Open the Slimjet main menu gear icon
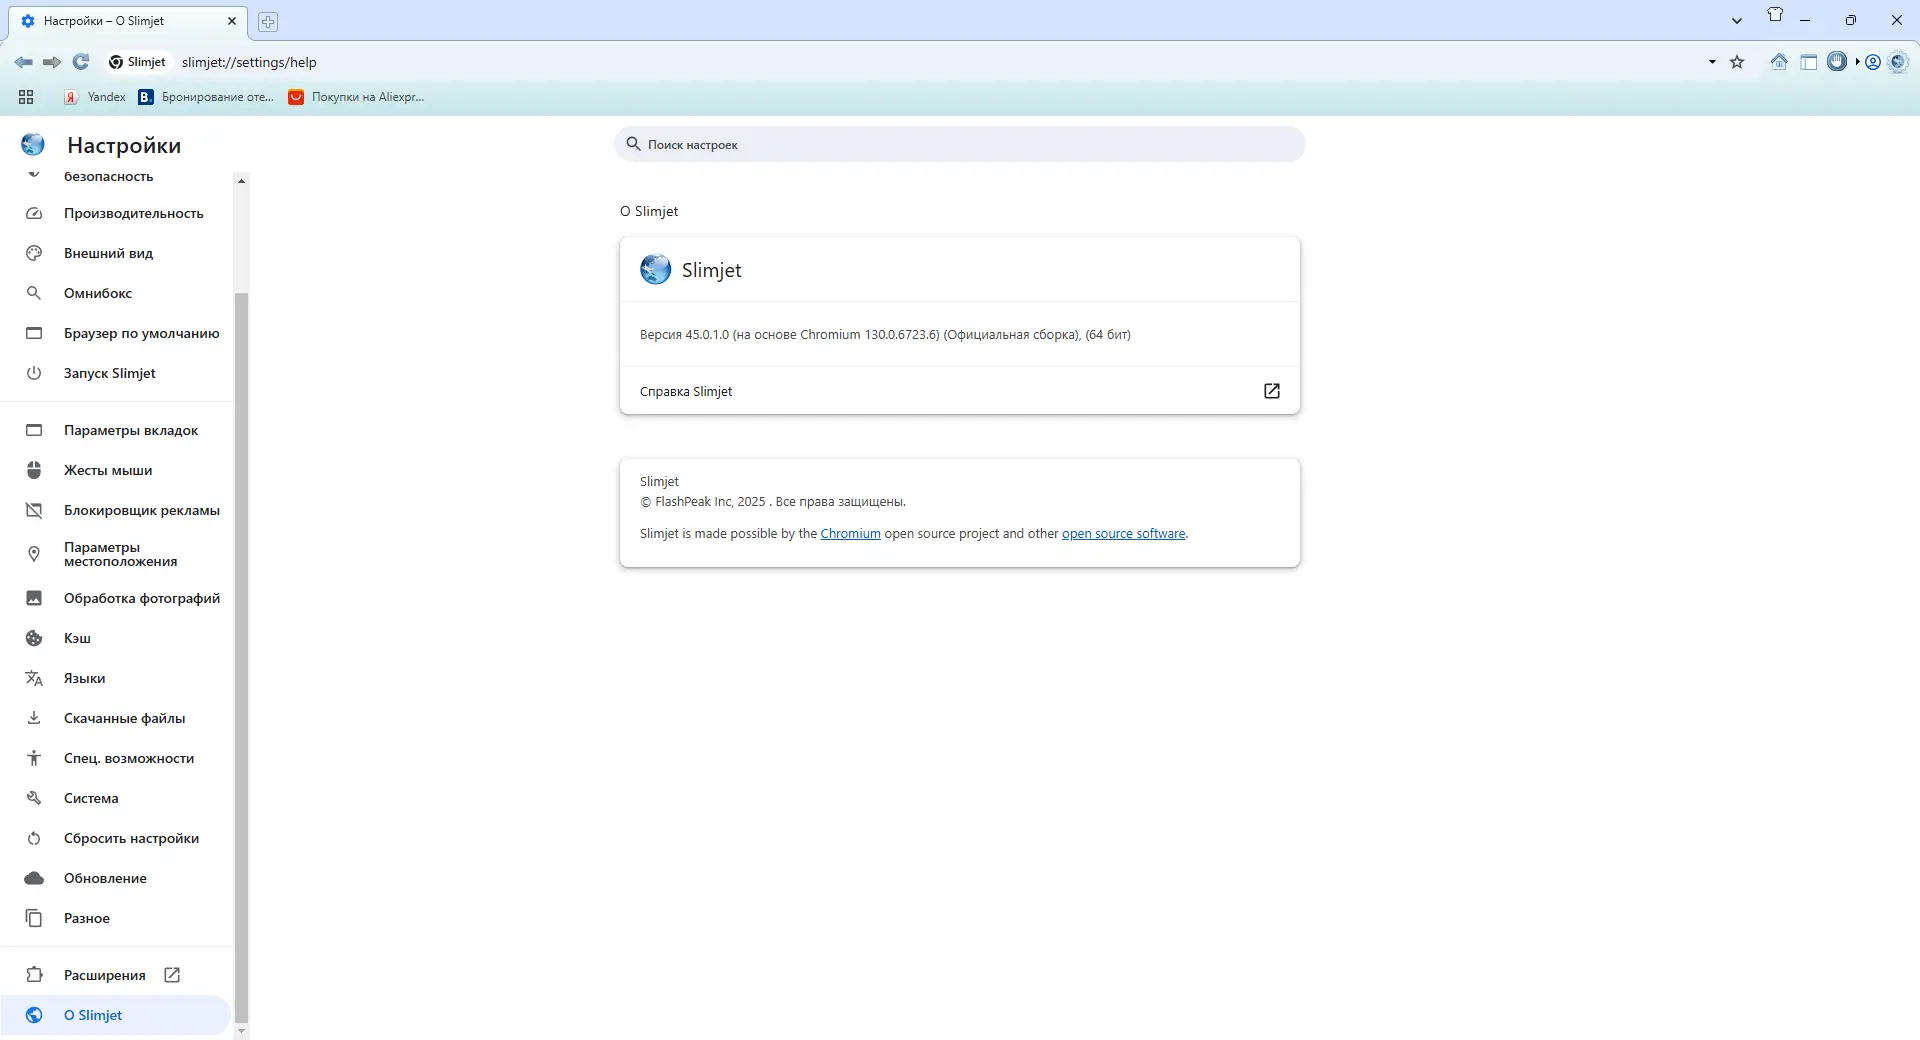This screenshot has width=1920, height=1040. click(x=1898, y=62)
